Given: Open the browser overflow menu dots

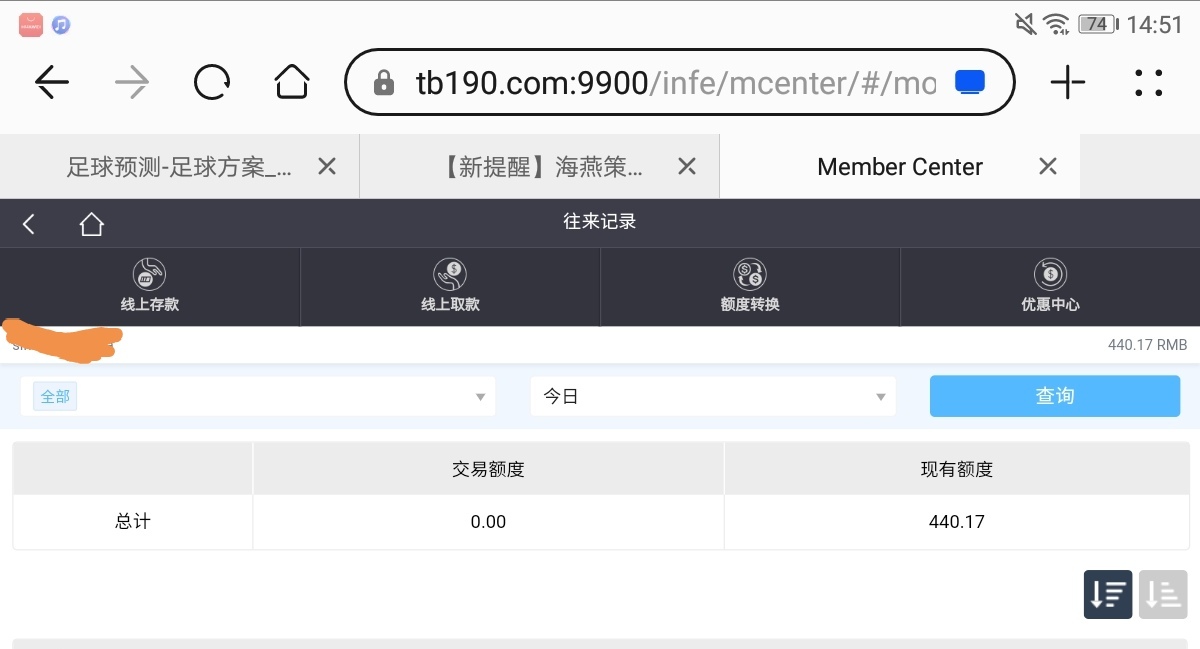Looking at the screenshot, I should pos(1149,83).
